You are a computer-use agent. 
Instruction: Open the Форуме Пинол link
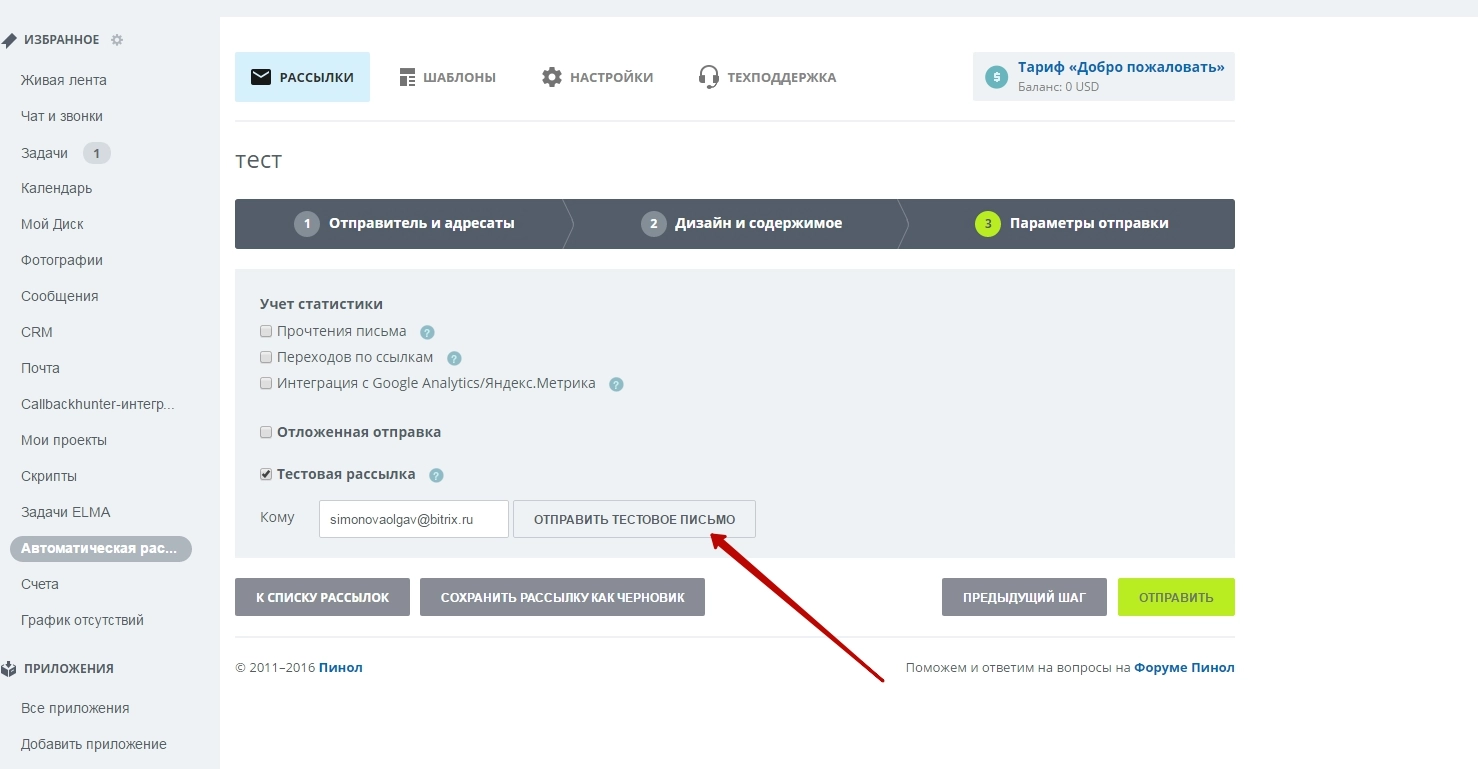[x=1184, y=668]
